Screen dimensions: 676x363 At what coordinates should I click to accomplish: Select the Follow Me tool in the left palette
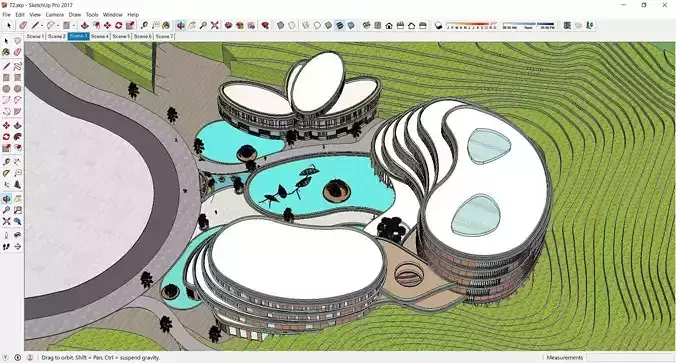pyautogui.click(x=17, y=137)
